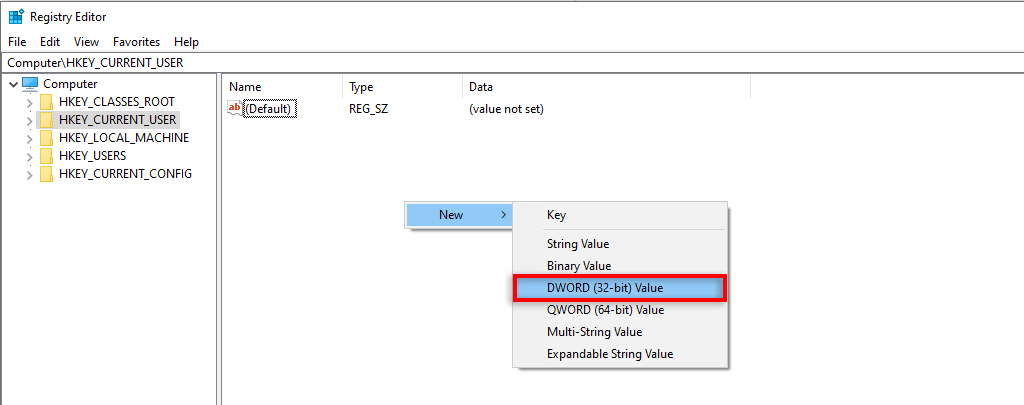Click the registry path address bar
Screen dimensions: 1024x405
[x=500, y=63]
